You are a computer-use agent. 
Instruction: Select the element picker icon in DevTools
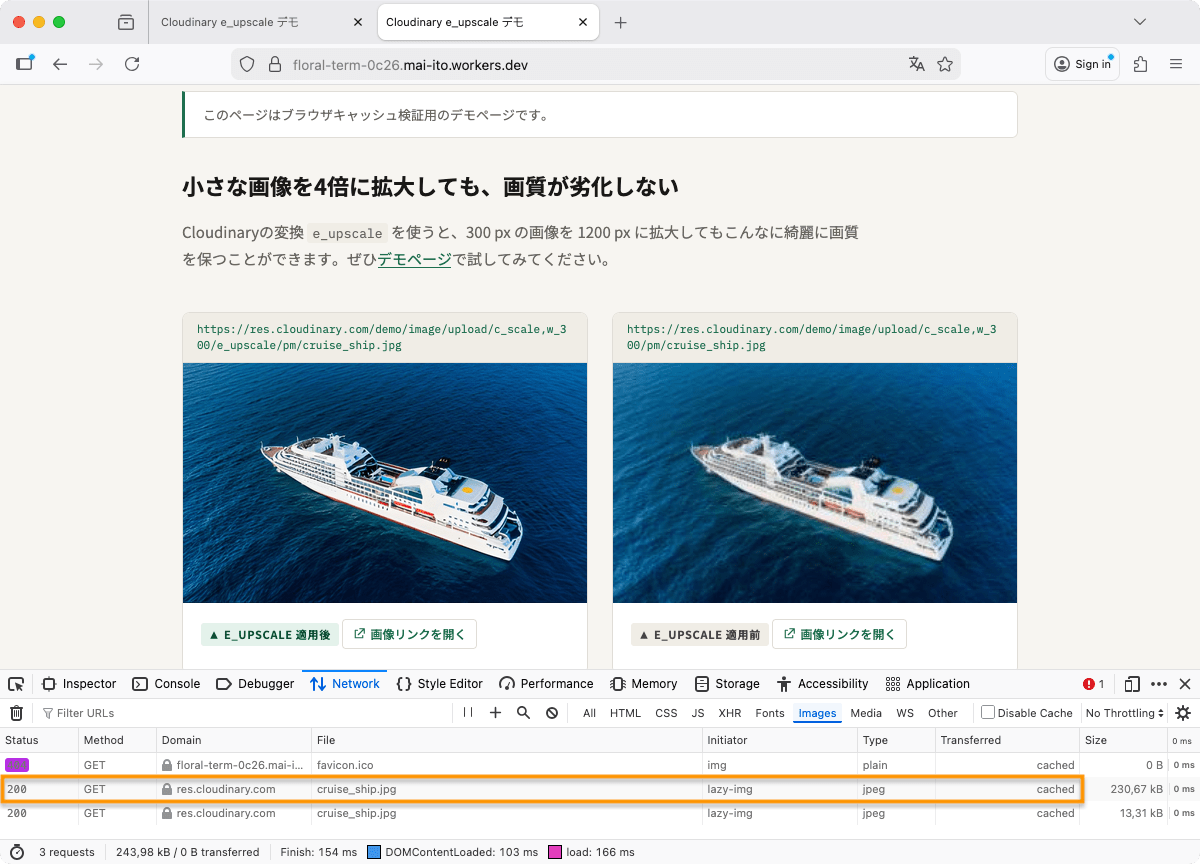[x=15, y=683]
